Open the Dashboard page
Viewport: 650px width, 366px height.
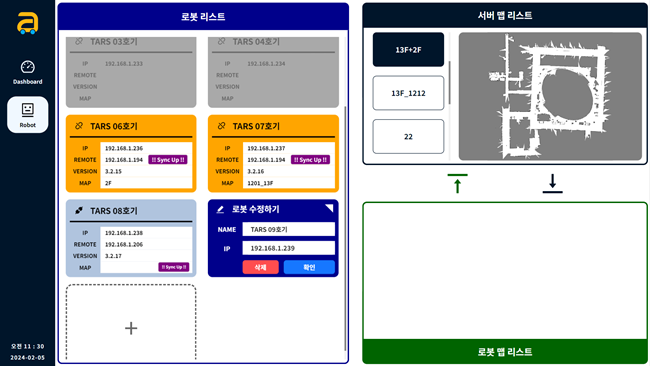coord(27,73)
